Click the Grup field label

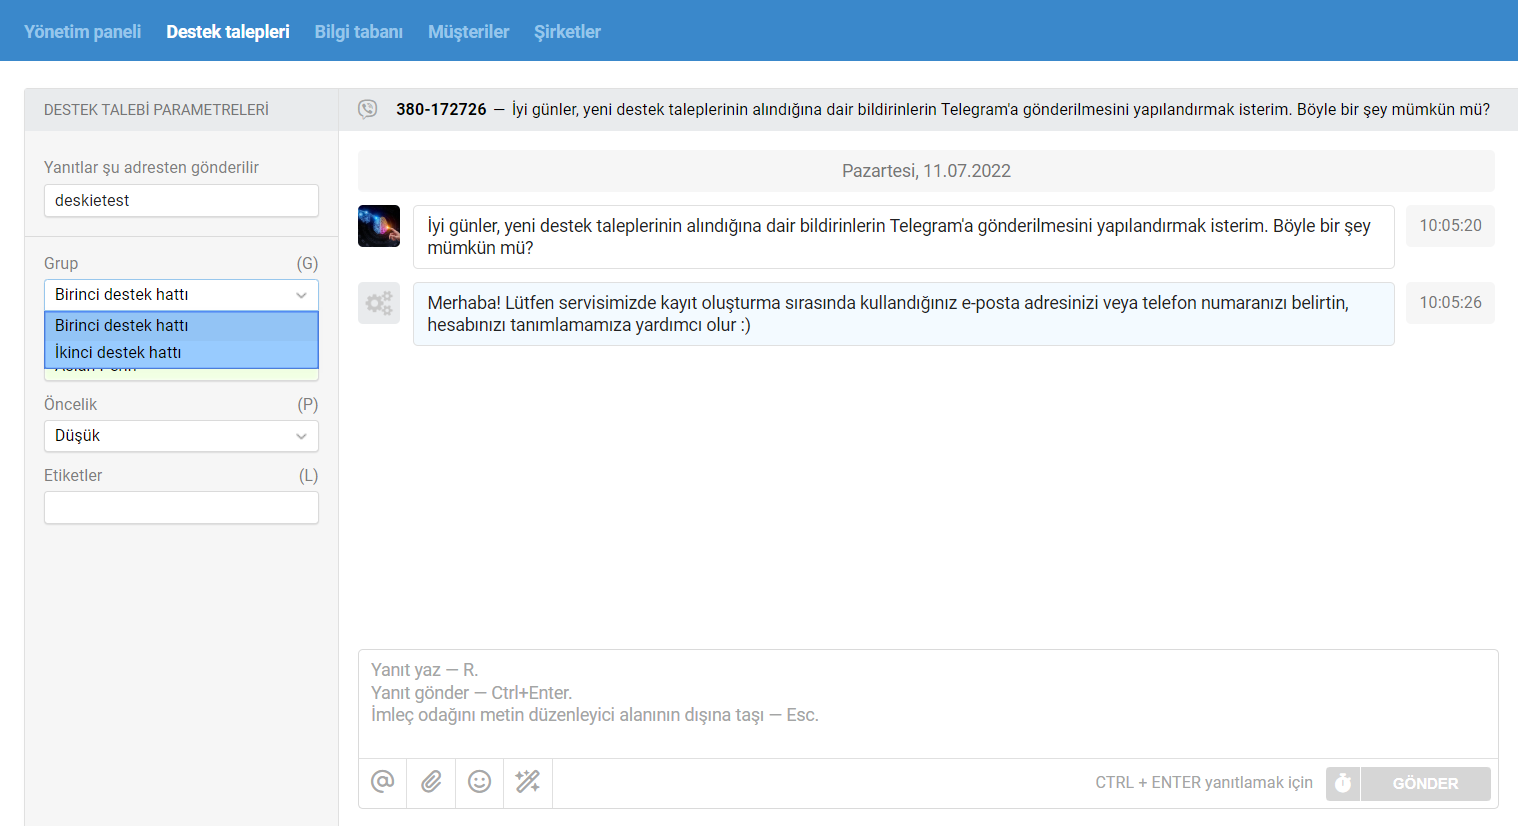pos(61,263)
